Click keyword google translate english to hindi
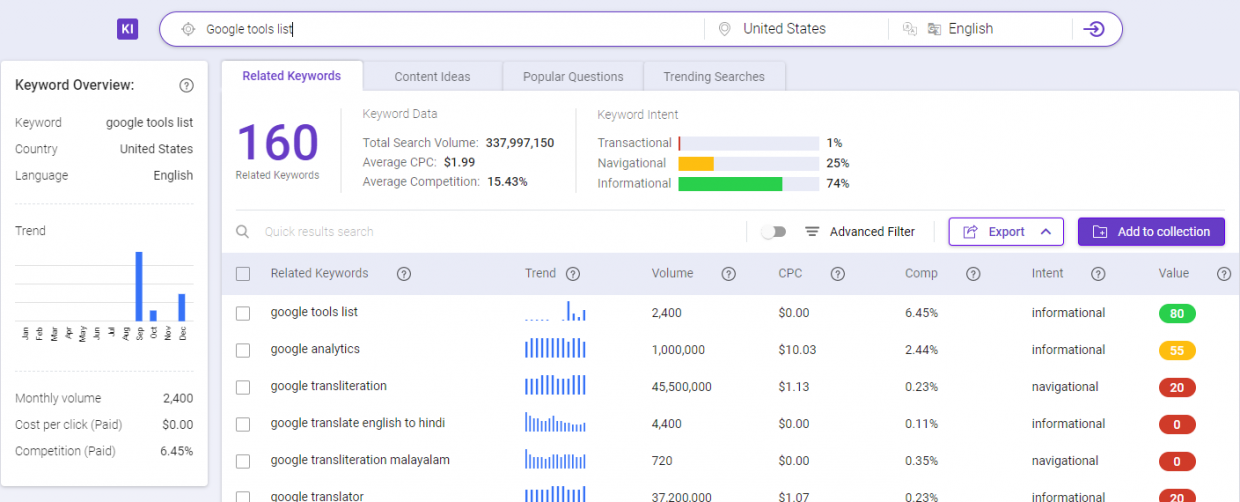 point(358,423)
